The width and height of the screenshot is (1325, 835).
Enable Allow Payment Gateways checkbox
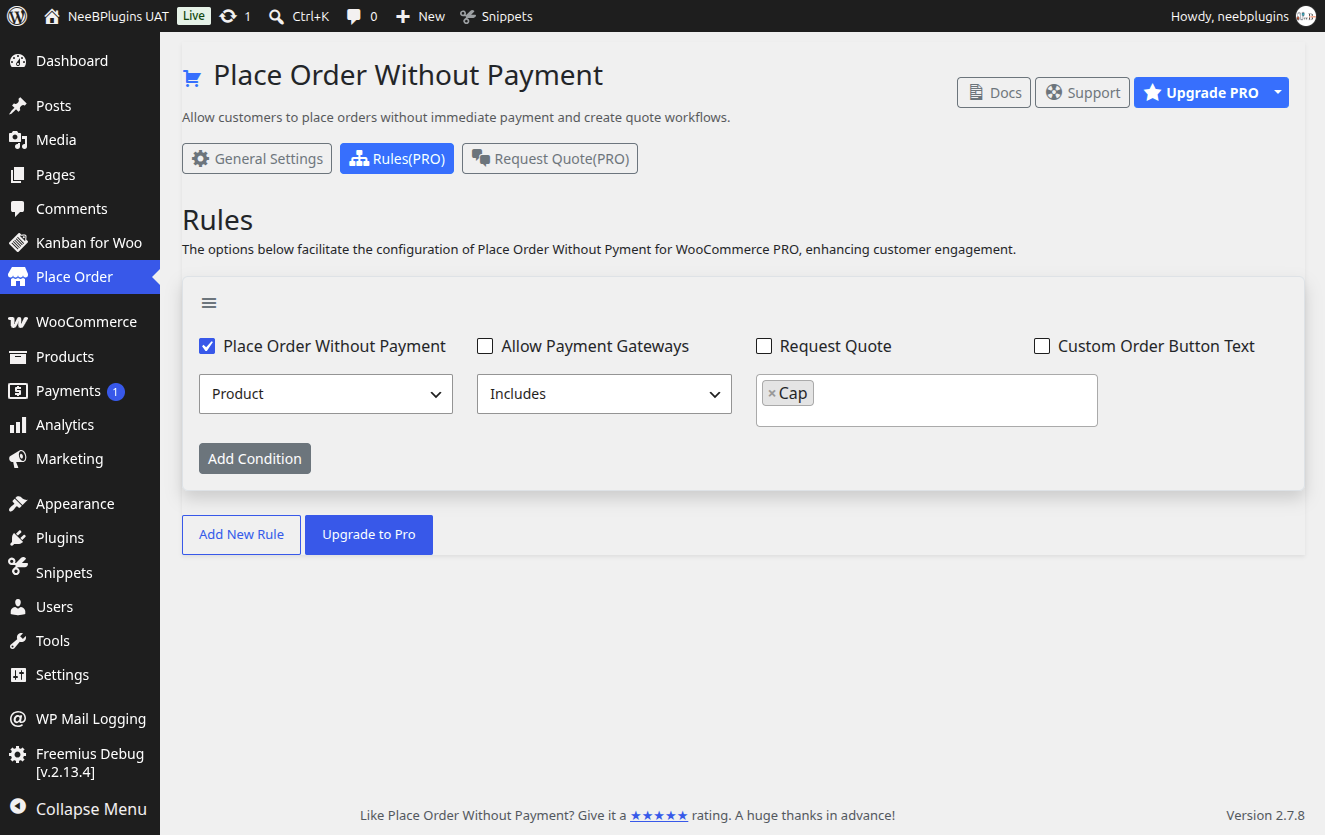pyautogui.click(x=485, y=346)
